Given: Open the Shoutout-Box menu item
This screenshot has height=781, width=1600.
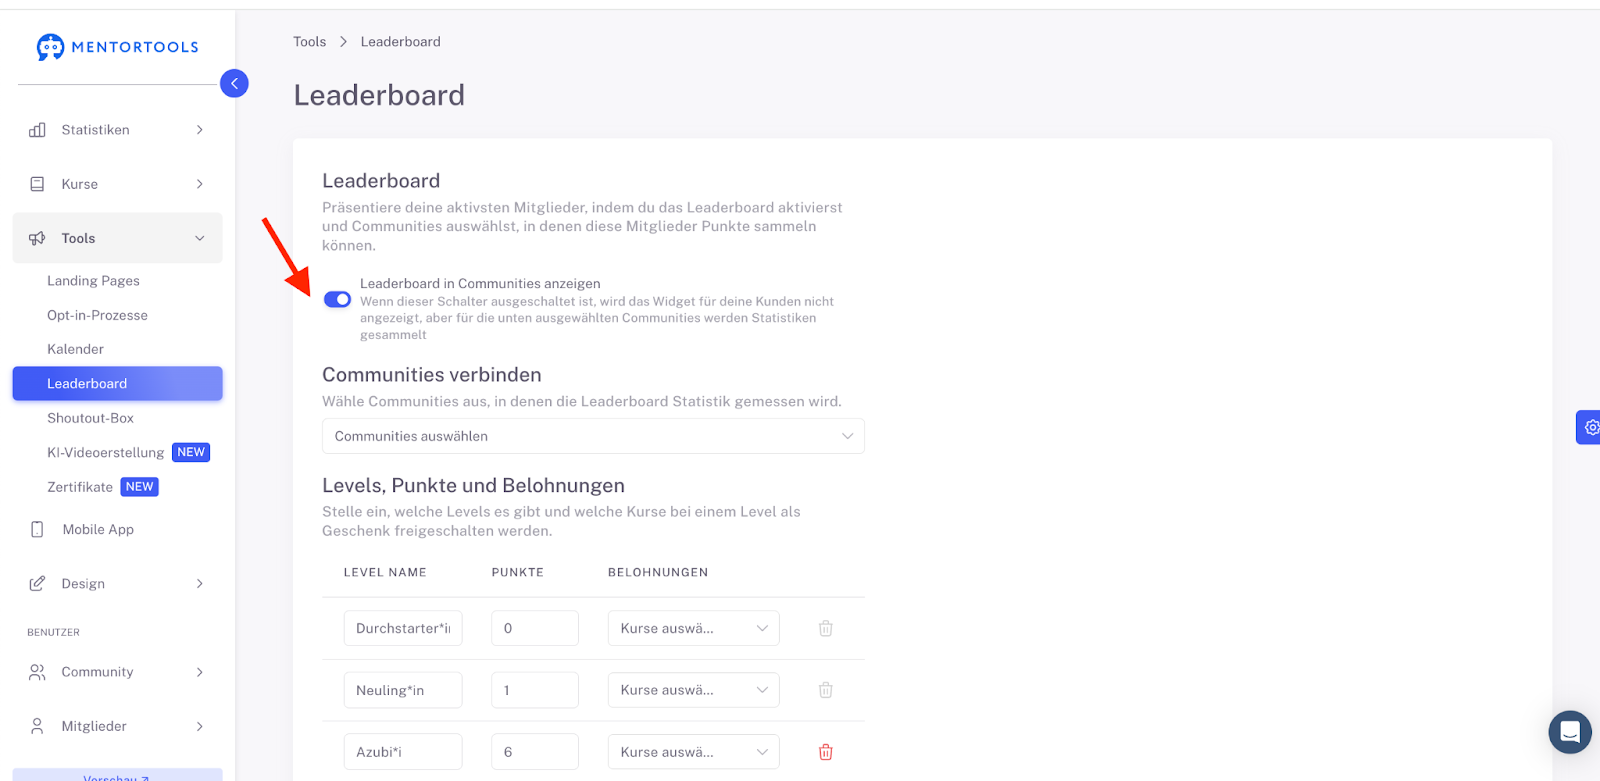Looking at the screenshot, I should pos(90,418).
